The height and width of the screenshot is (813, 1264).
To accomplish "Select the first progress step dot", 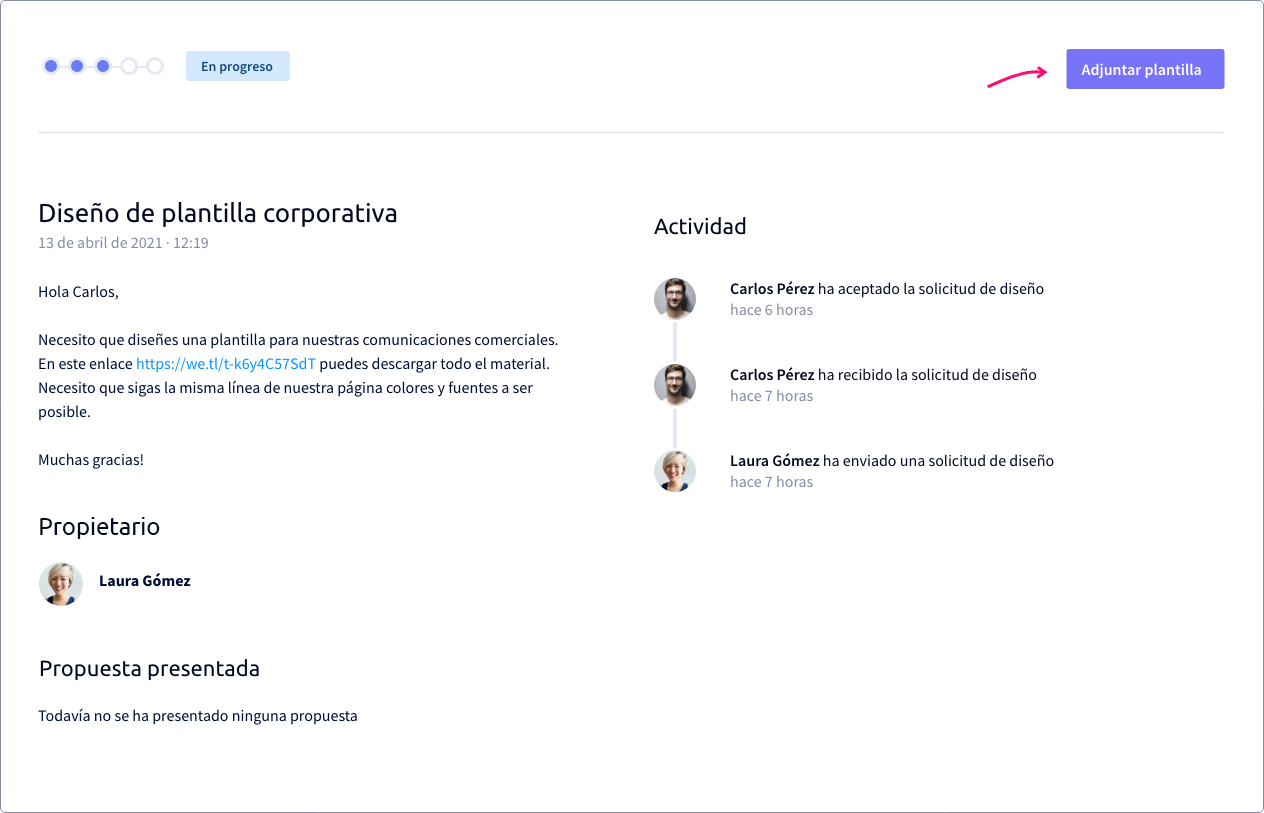I will [51, 66].
